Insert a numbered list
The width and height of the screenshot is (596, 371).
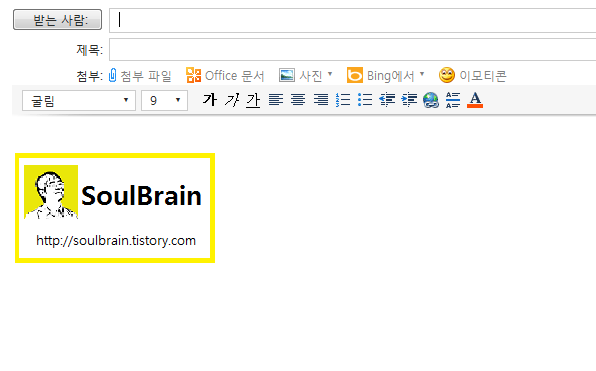coord(343,100)
